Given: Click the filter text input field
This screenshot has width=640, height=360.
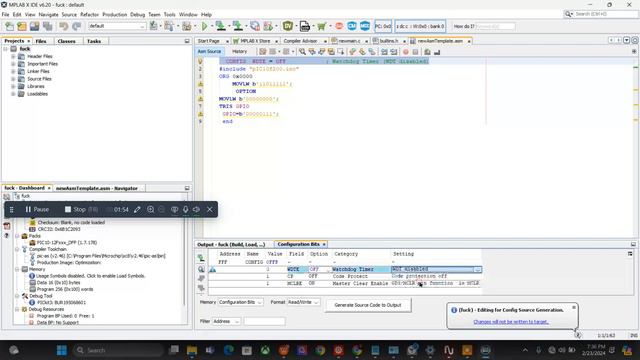Looking at the screenshot, I should (264, 322).
